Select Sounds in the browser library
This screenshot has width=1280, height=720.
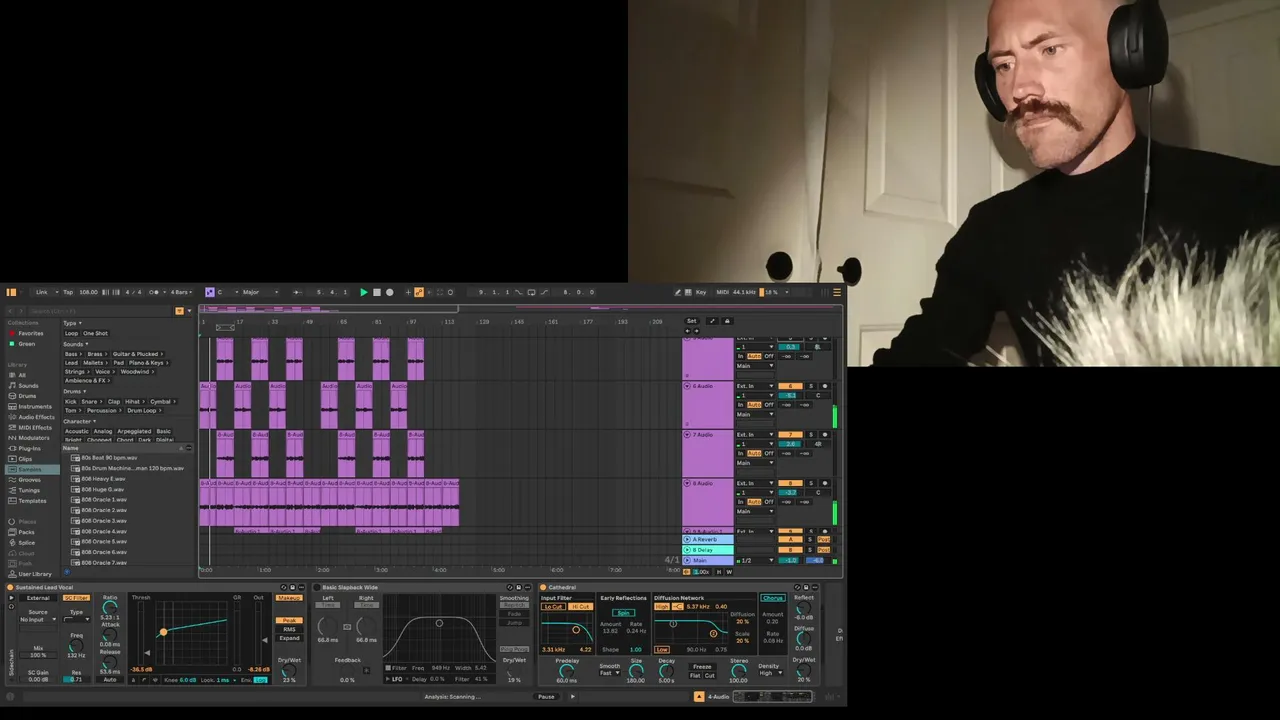pyautogui.click(x=28, y=386)
